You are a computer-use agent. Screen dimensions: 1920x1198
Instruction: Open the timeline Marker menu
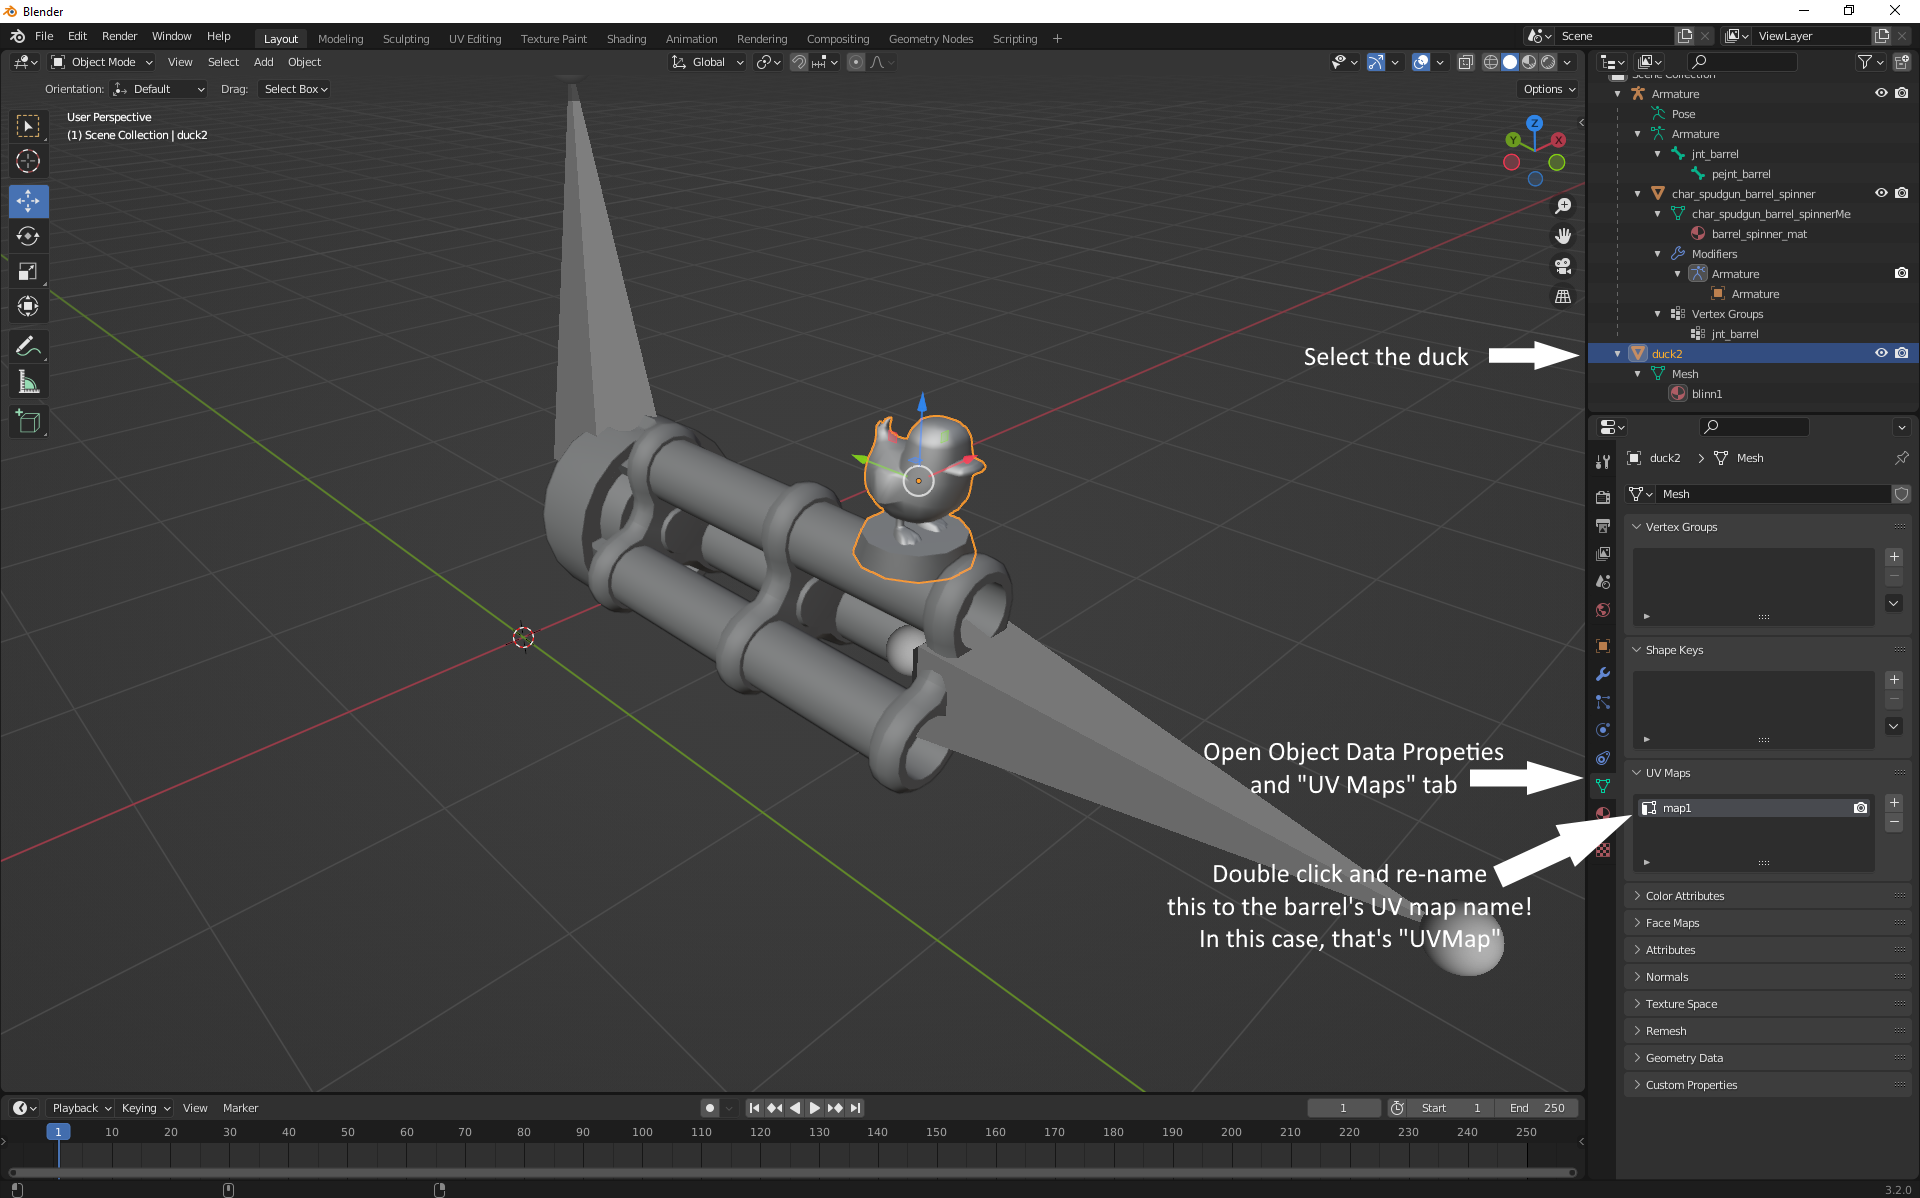tap(240, 1108)
